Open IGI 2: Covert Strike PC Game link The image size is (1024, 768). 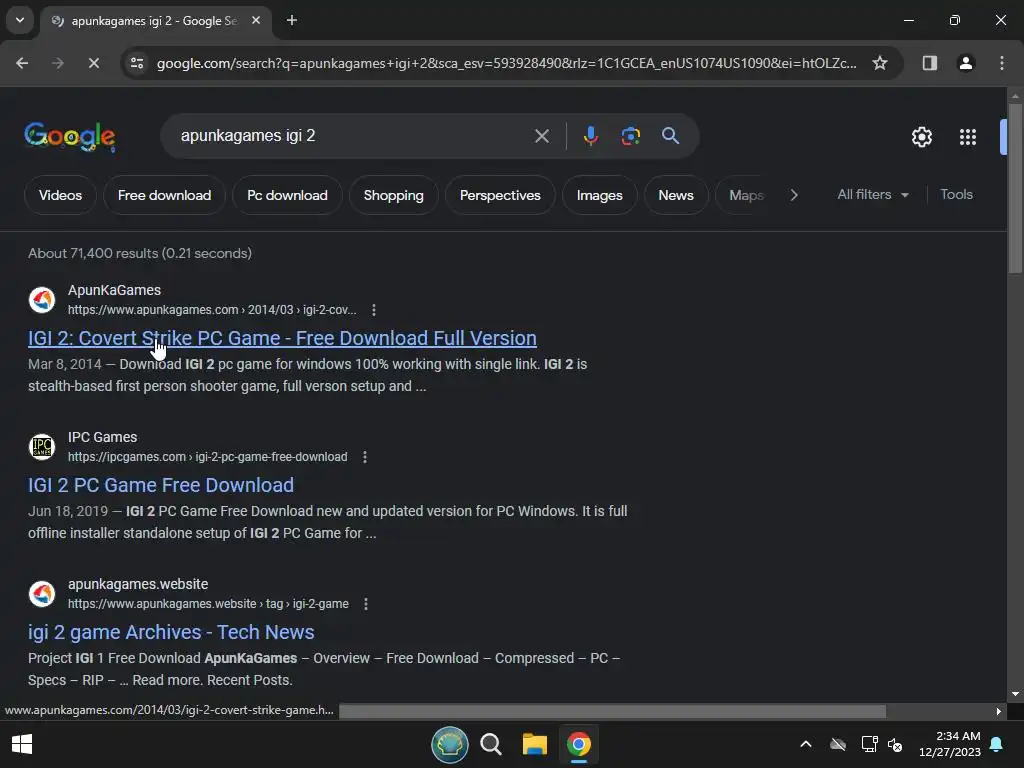[282, 338]
